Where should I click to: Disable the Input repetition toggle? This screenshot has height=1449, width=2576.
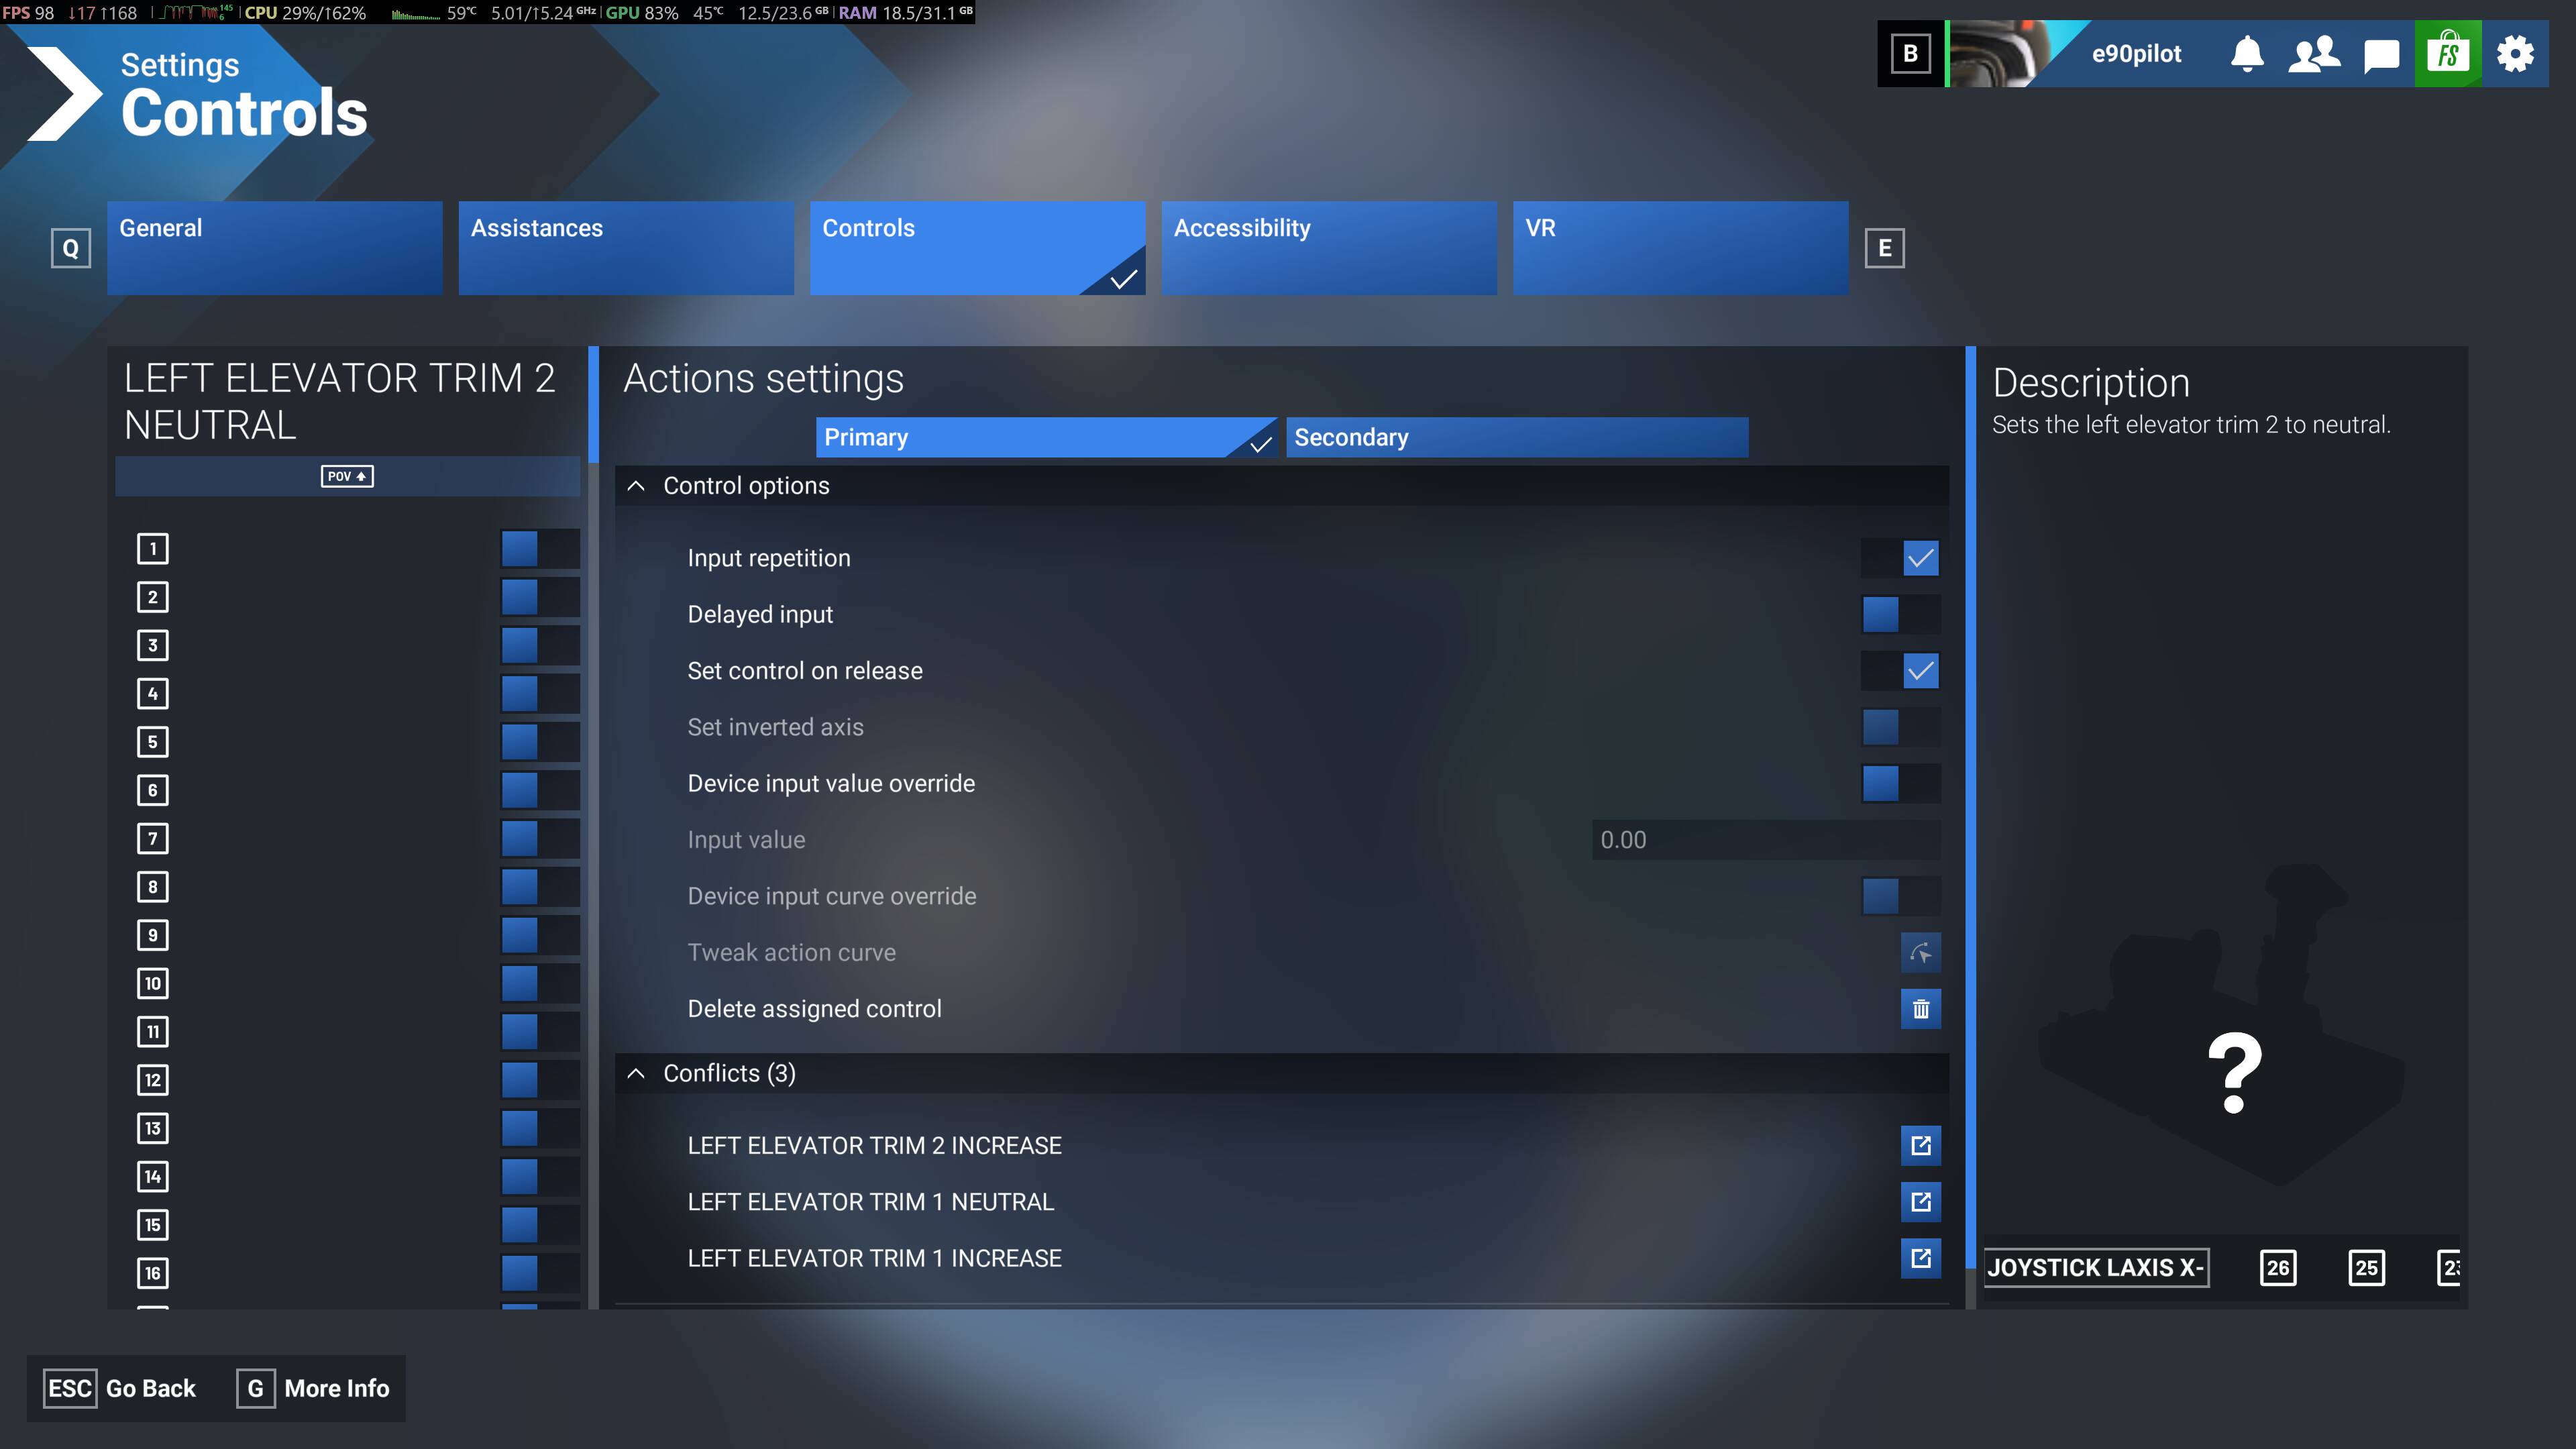(x=1900, y=558)
